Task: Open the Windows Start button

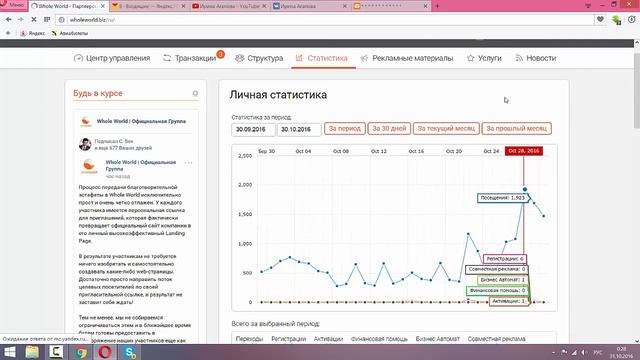Action: tap(9, 352)
